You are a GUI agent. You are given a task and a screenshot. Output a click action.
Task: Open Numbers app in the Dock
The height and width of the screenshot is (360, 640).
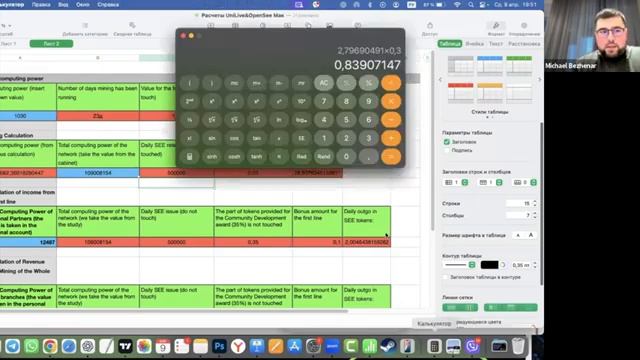point(369,347)
